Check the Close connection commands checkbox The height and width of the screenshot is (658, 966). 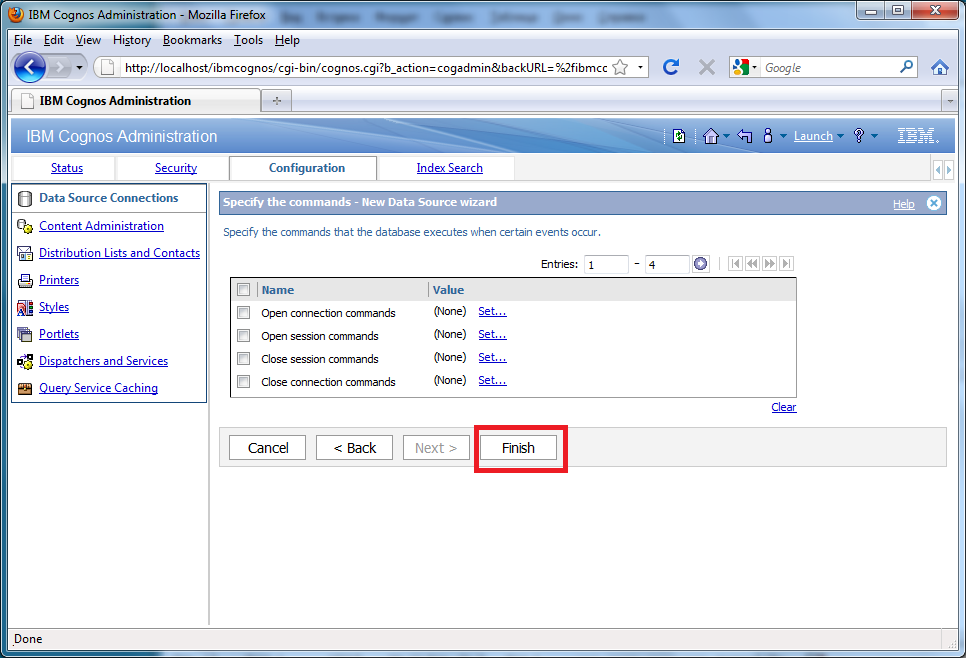click(243, 381)
